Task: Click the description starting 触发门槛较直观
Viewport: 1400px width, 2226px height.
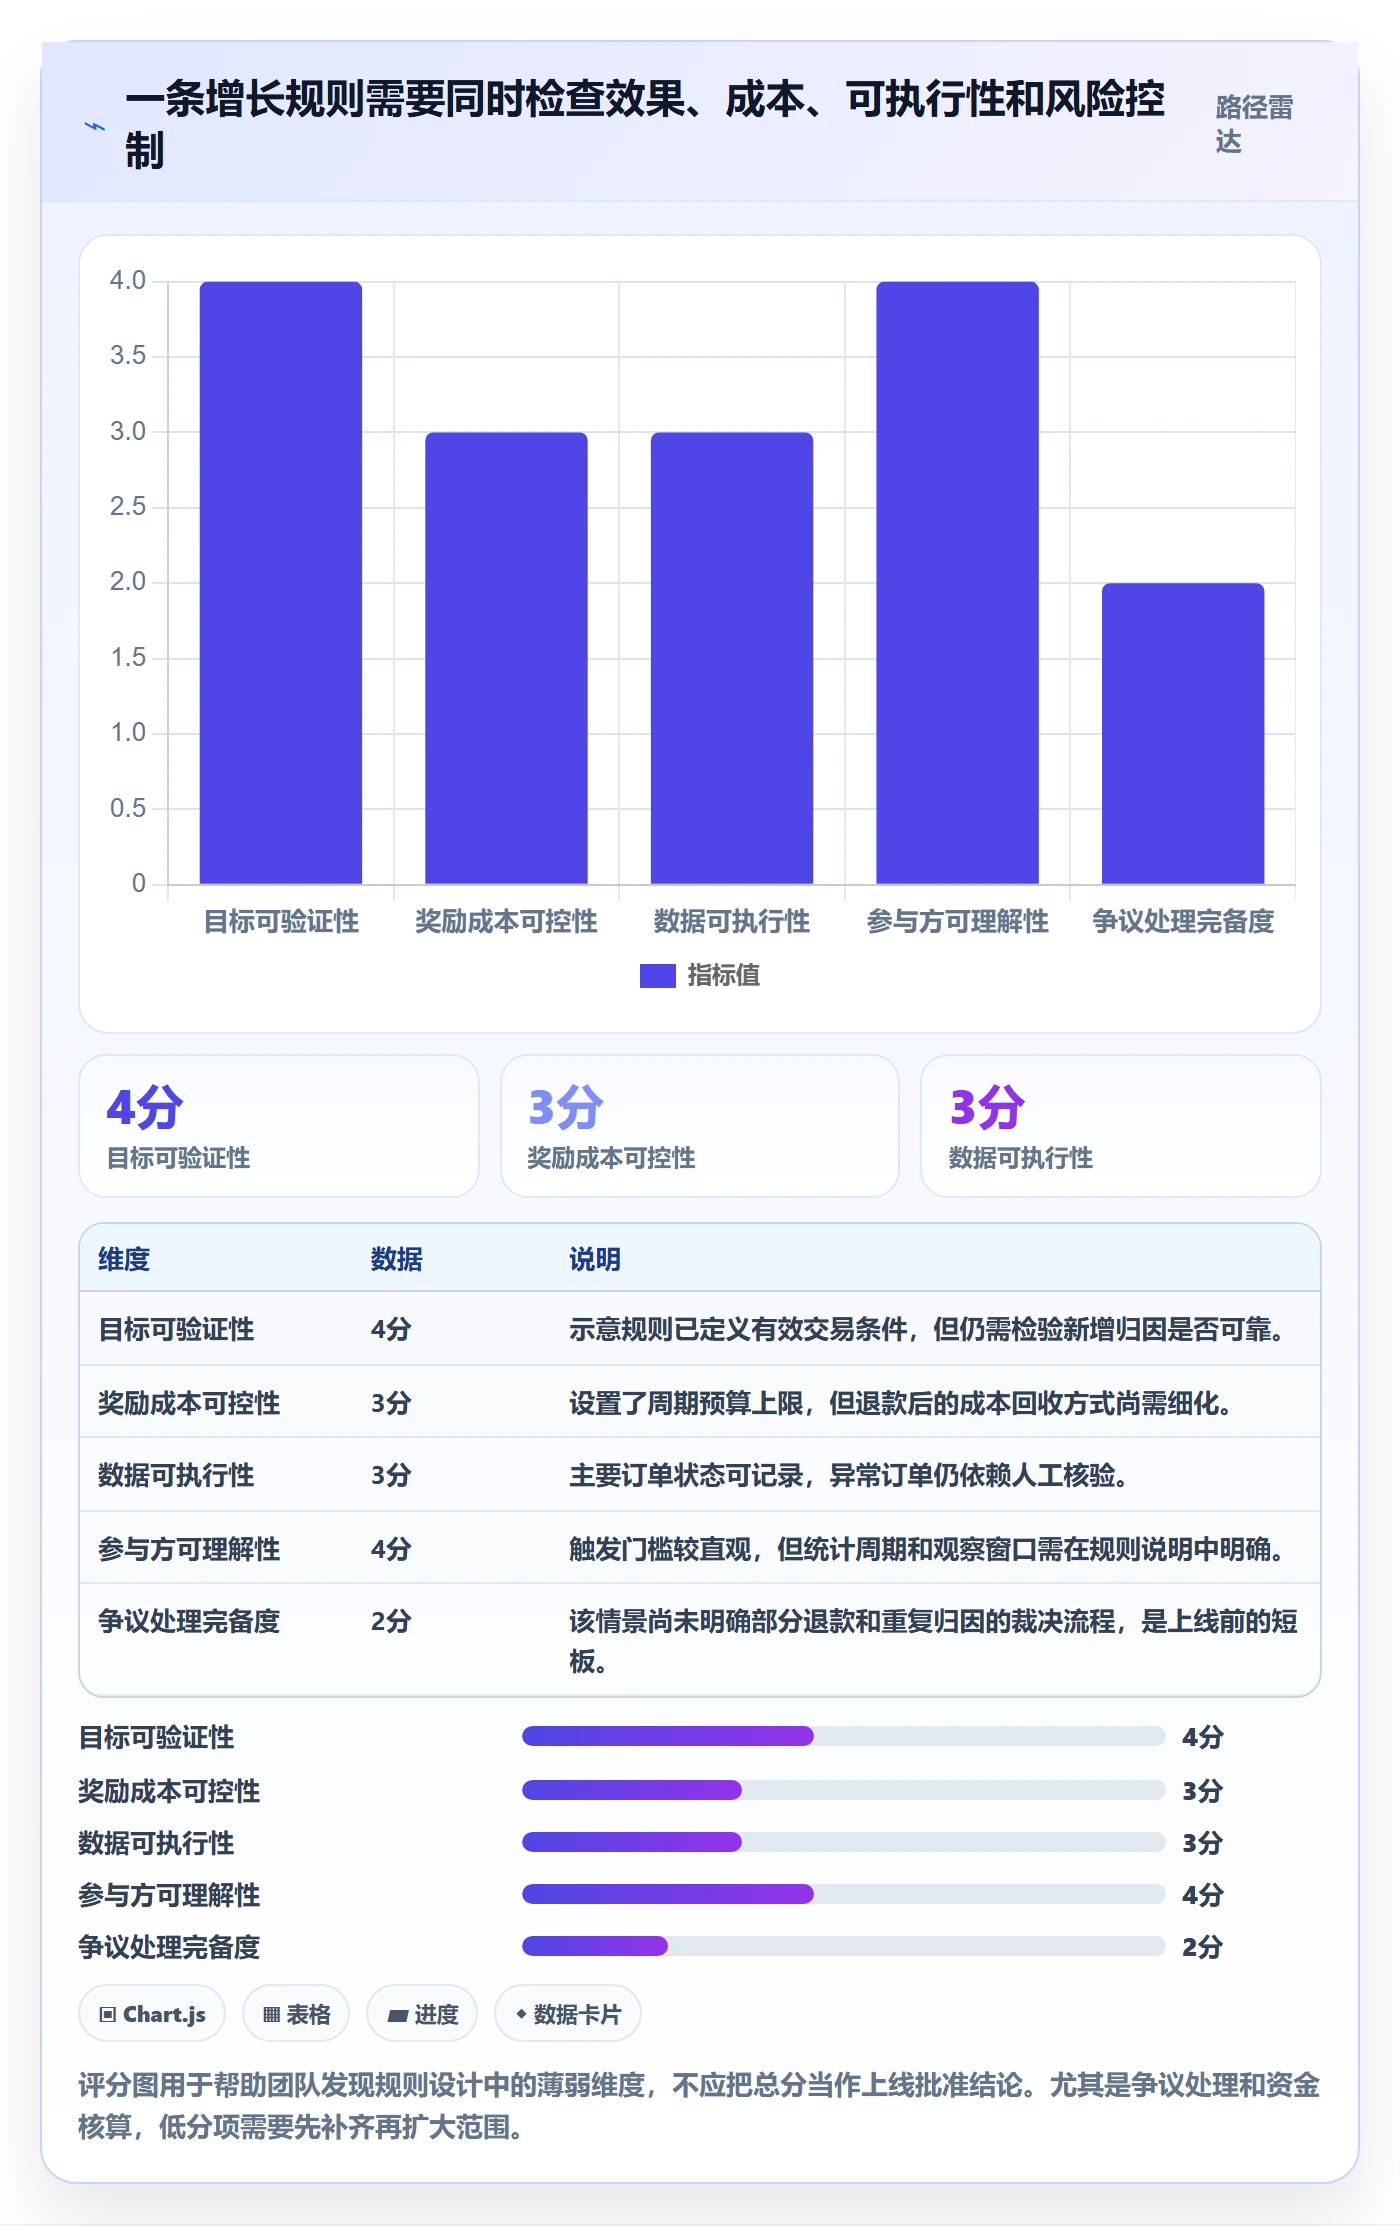Action: (x=927, y=1549)
